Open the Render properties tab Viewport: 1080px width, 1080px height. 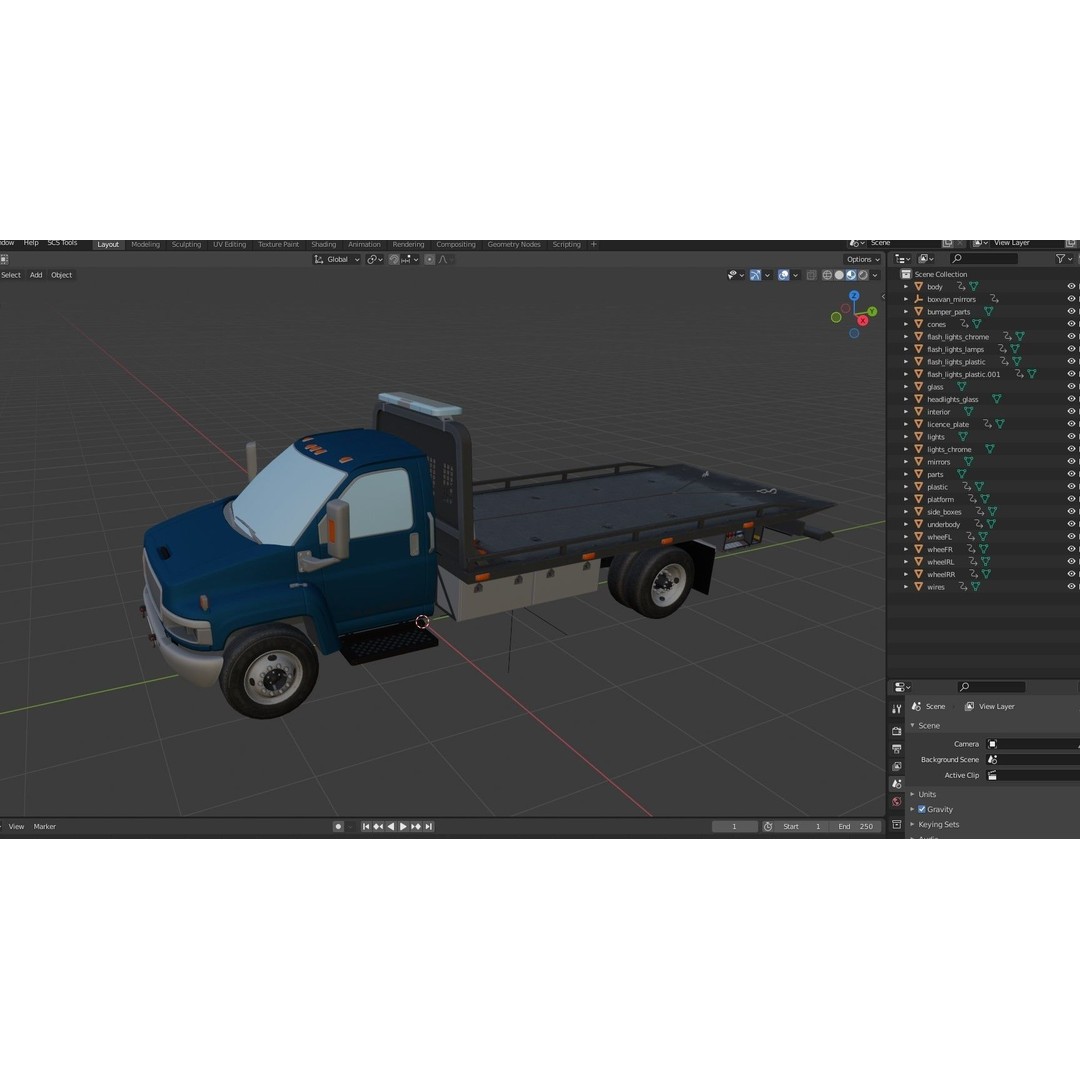point(897,731)
